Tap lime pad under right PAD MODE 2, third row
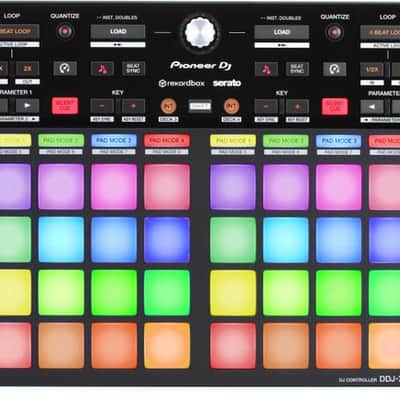 (286, 293)
